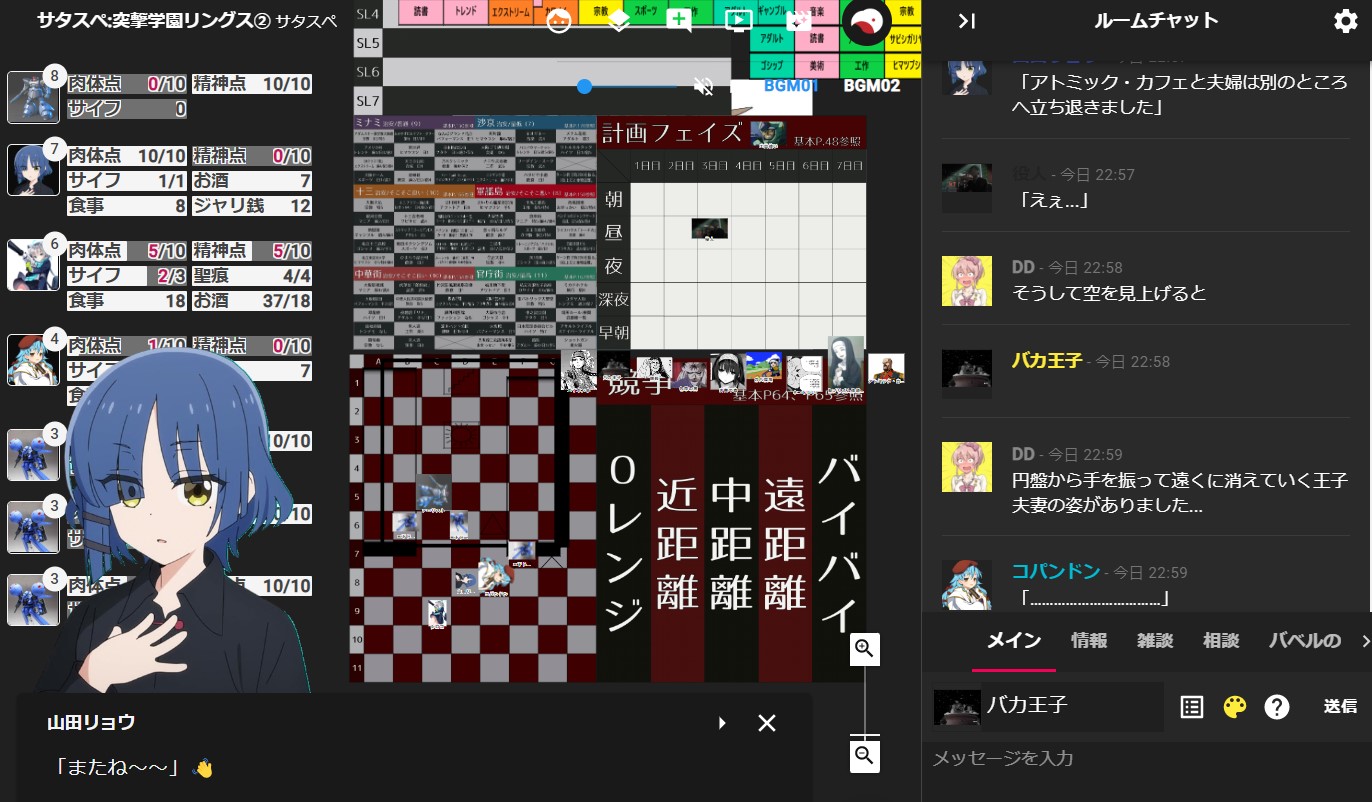Switch to the 雑談 chat tab

(1155, 641)
